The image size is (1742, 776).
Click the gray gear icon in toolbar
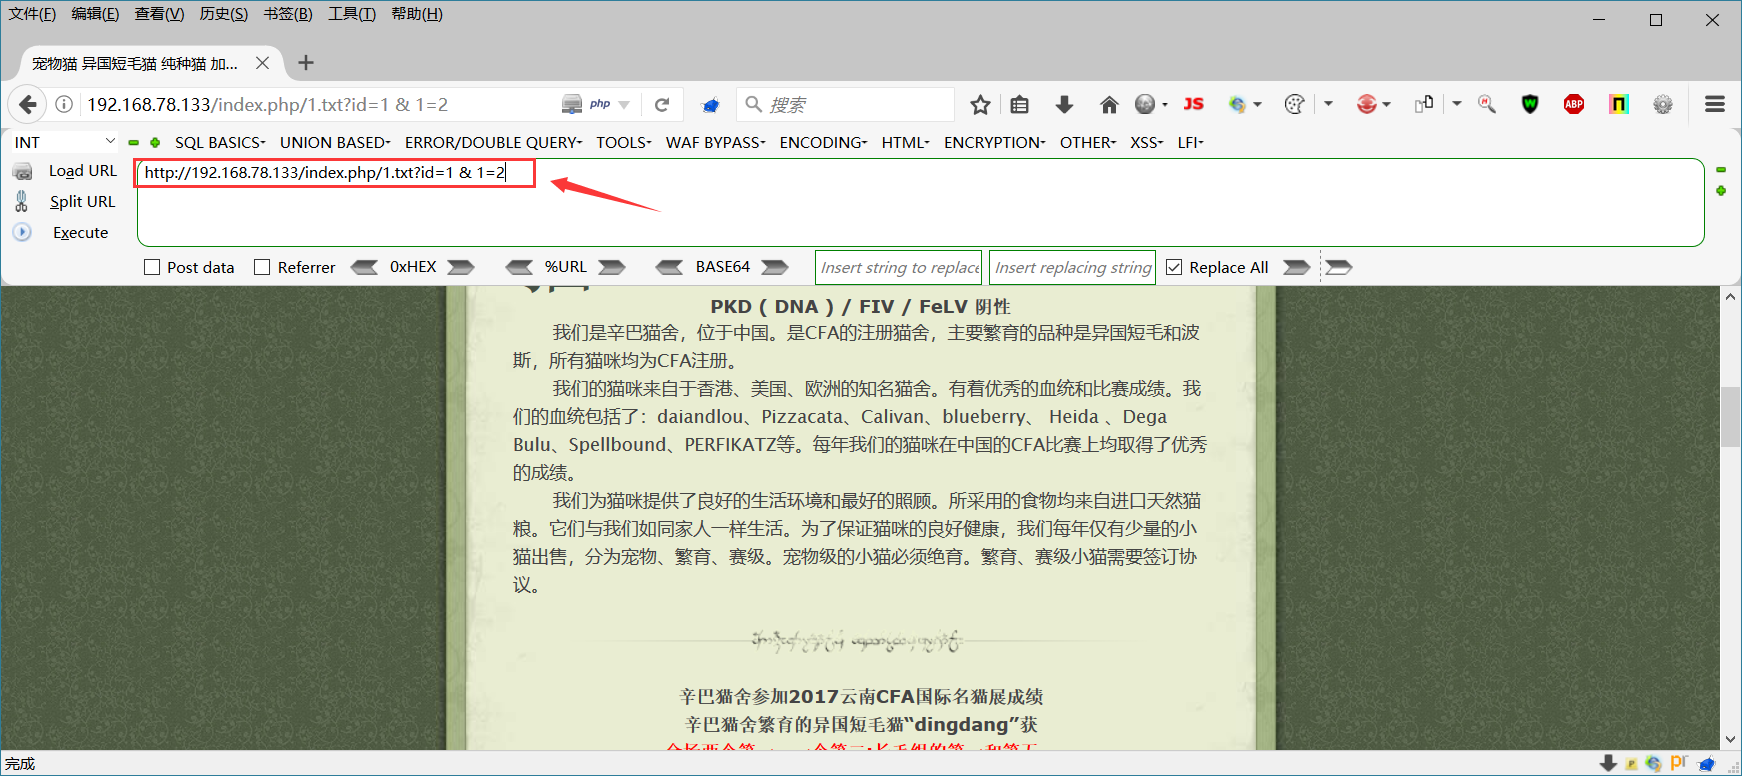(x=1663, y=104)
